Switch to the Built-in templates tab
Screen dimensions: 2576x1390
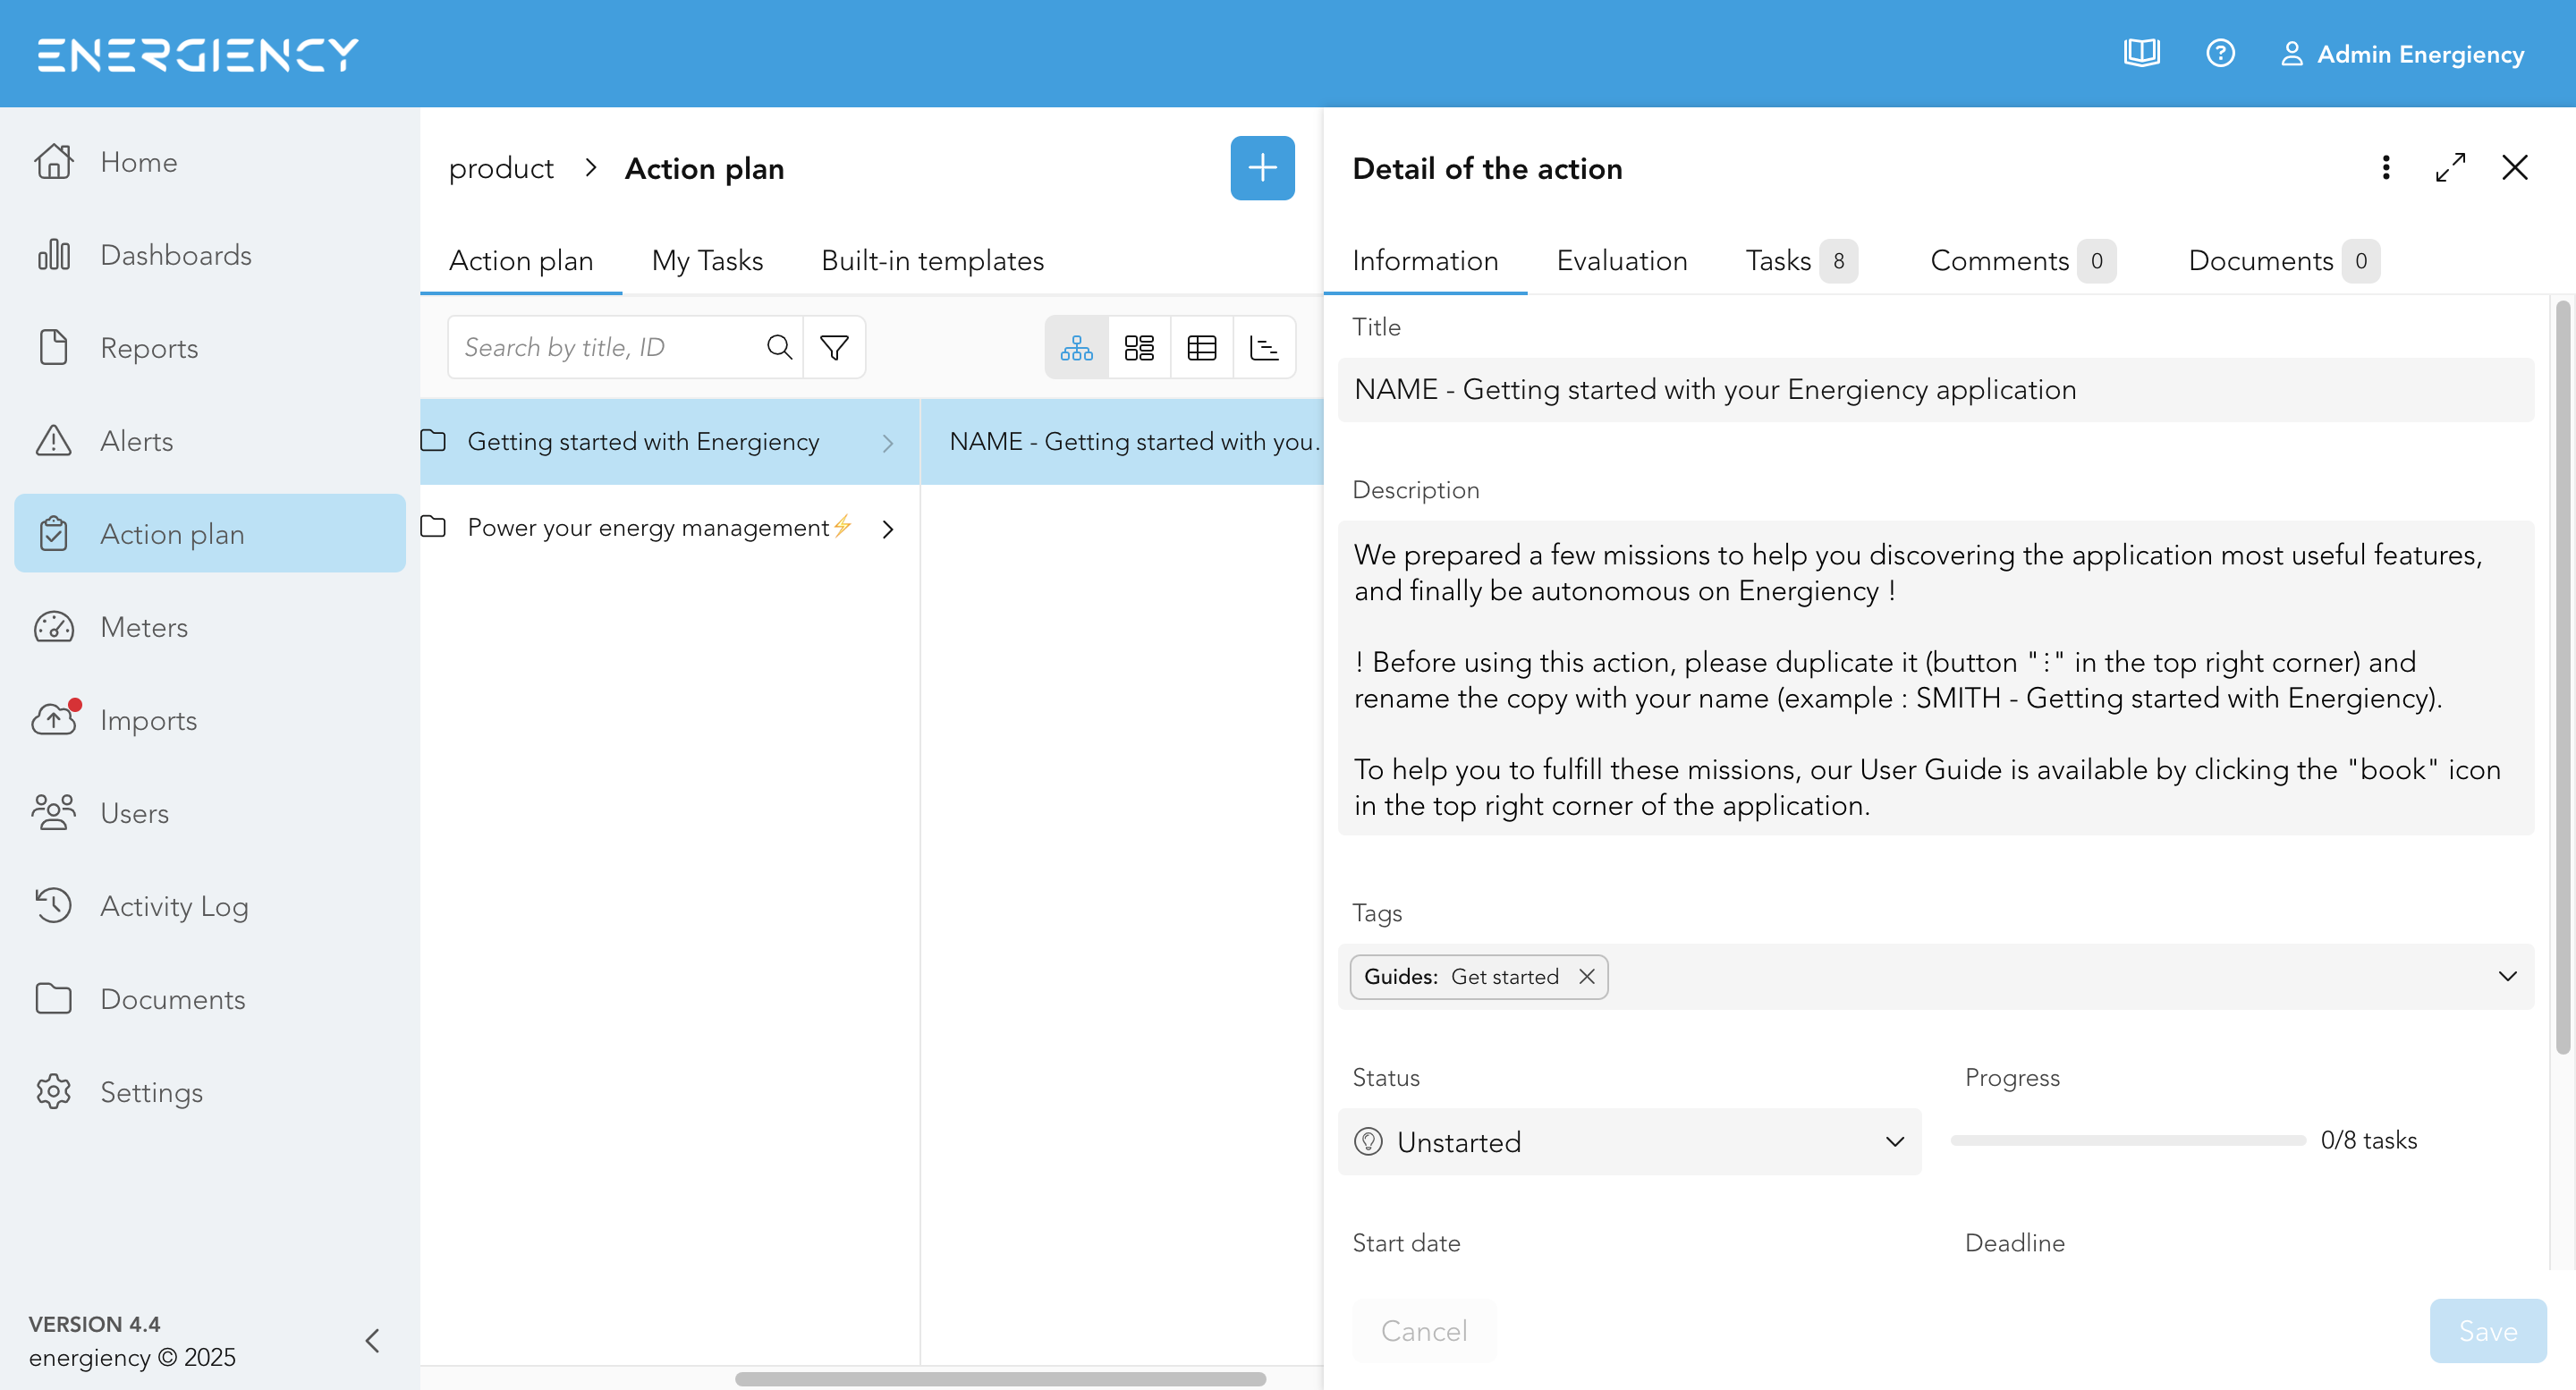[x=932, y=260]
